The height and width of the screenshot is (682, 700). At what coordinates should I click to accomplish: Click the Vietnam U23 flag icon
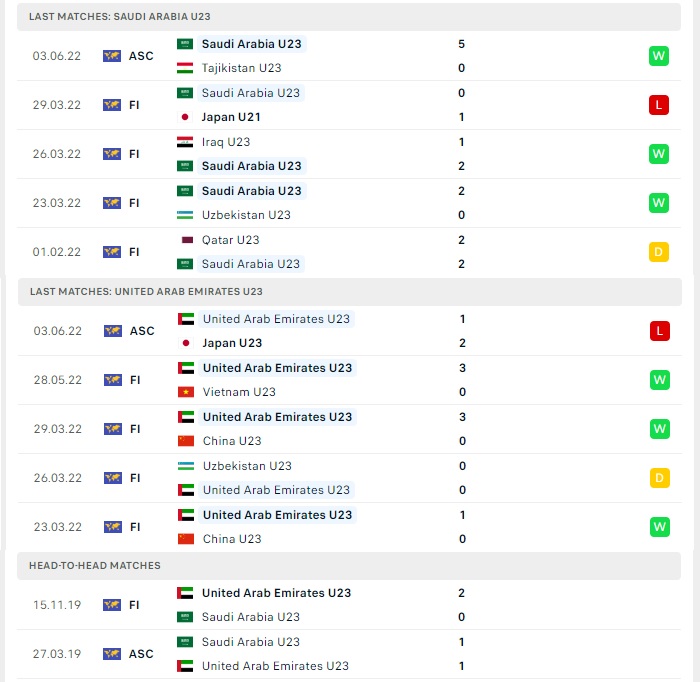click(186, 392)
